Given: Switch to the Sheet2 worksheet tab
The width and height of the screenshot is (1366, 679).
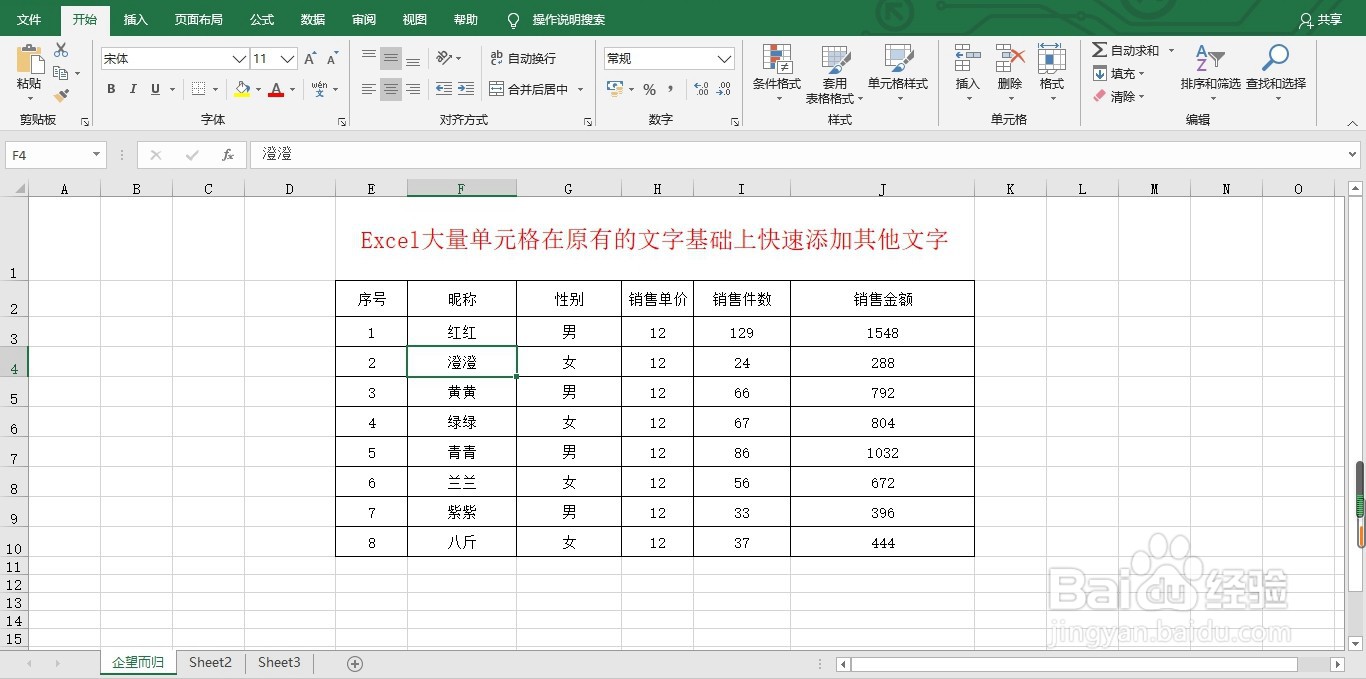Looking at the screenshot, I should [x=210, y=662].
